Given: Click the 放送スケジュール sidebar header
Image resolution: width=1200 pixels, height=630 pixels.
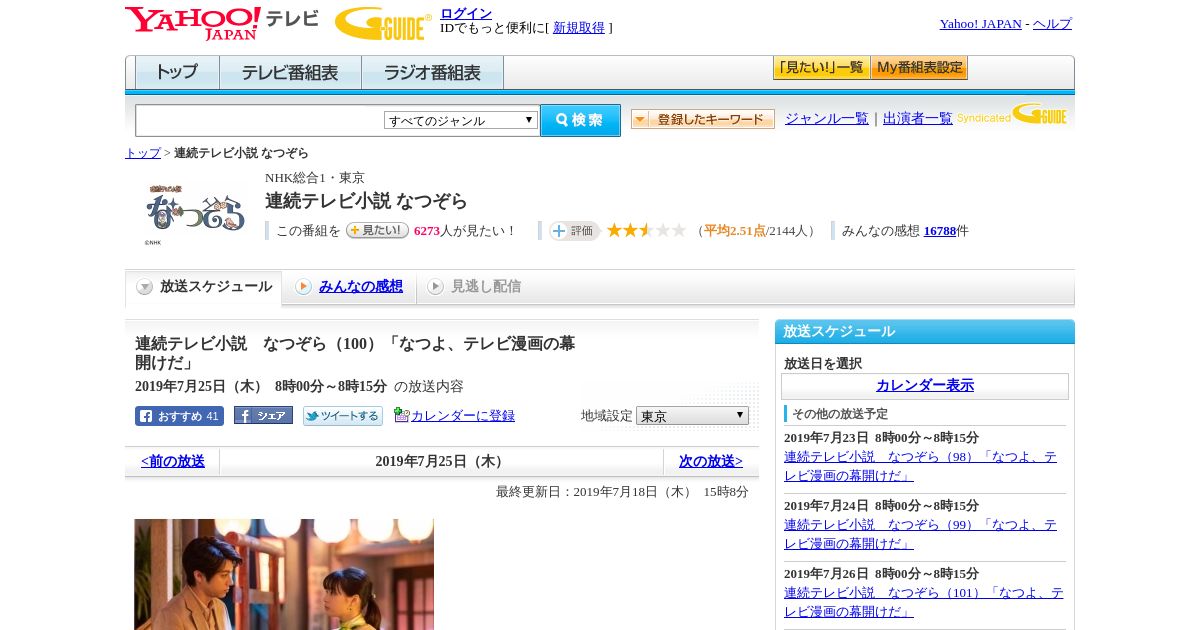Looking at the screenshot, I should coord(925,331).
